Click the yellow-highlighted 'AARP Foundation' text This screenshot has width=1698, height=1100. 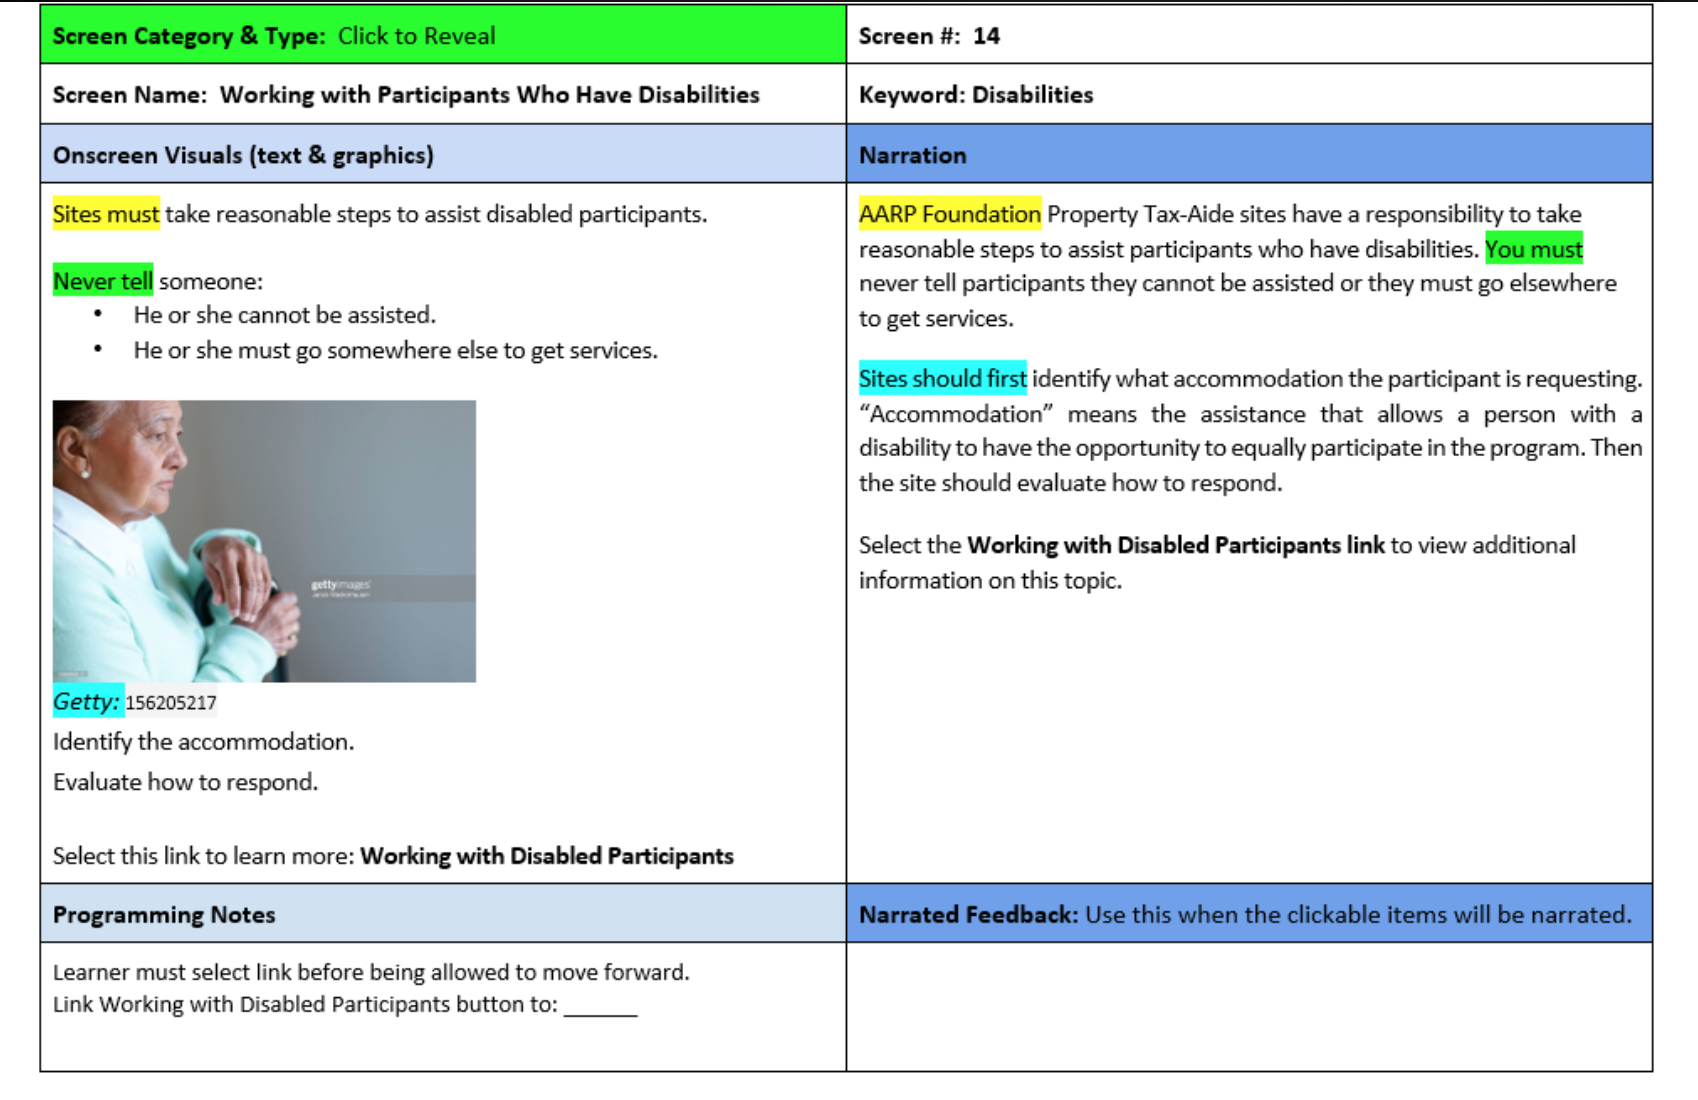[x=946, y=213]
